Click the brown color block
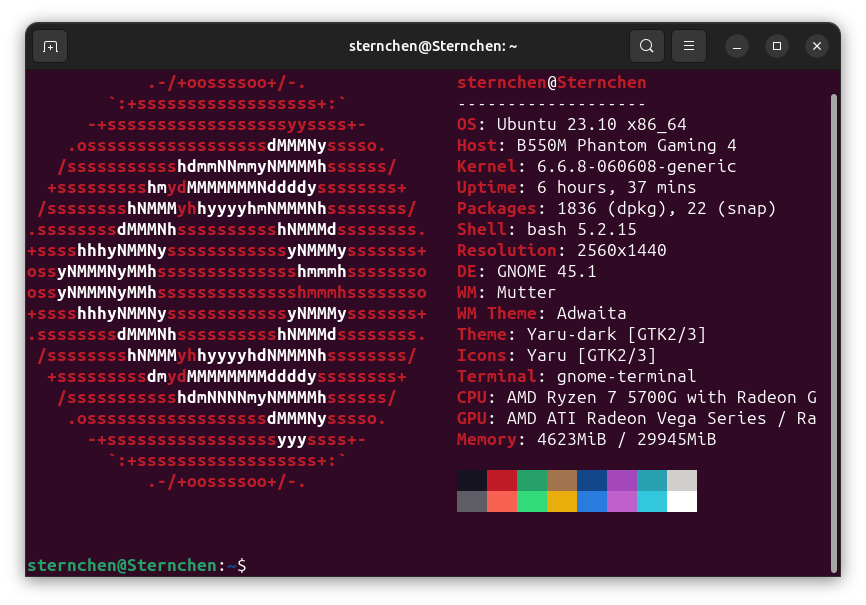 click(562, 481)
